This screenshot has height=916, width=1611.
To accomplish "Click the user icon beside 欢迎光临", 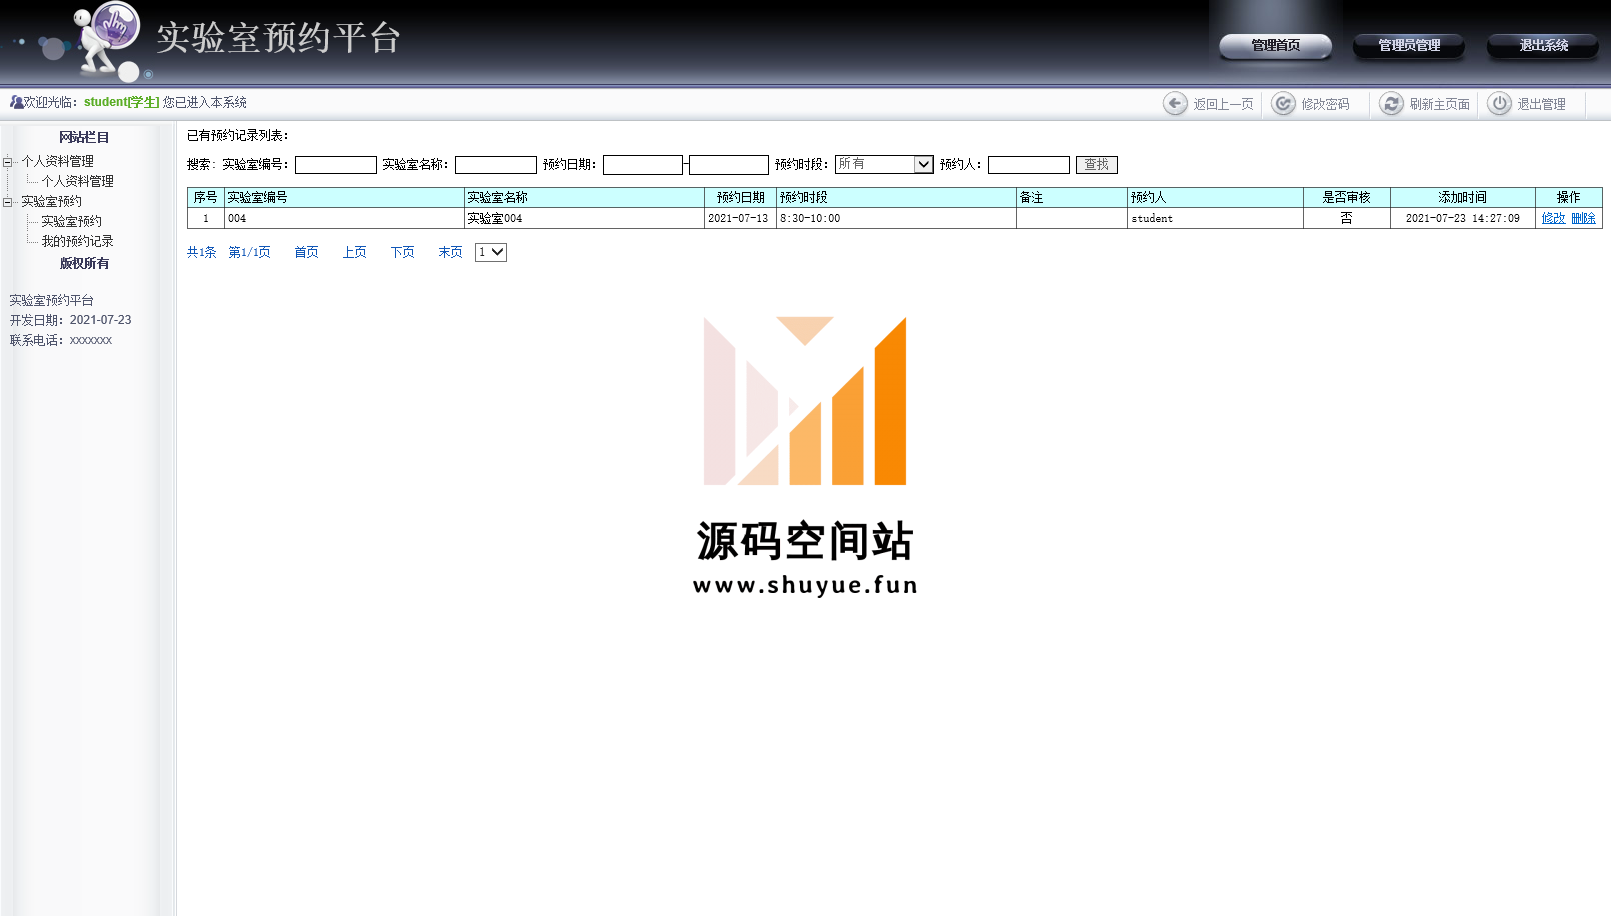I will coord(16,102).
